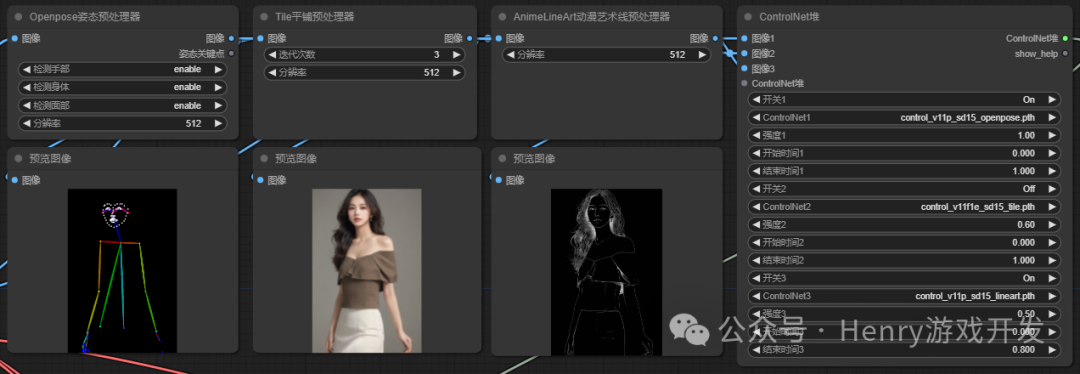
Task: Click the ControlNet堆 node title text
Action: 789,17
